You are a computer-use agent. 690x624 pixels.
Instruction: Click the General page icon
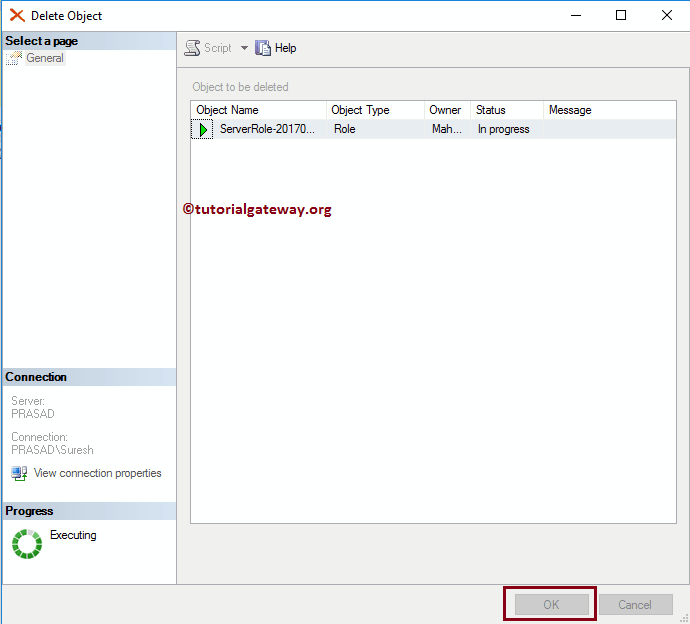tap(14, 58)
